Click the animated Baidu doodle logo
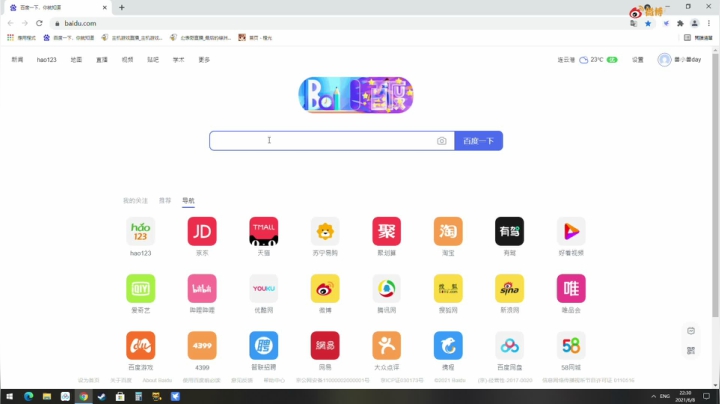 [x=356, y=95]
